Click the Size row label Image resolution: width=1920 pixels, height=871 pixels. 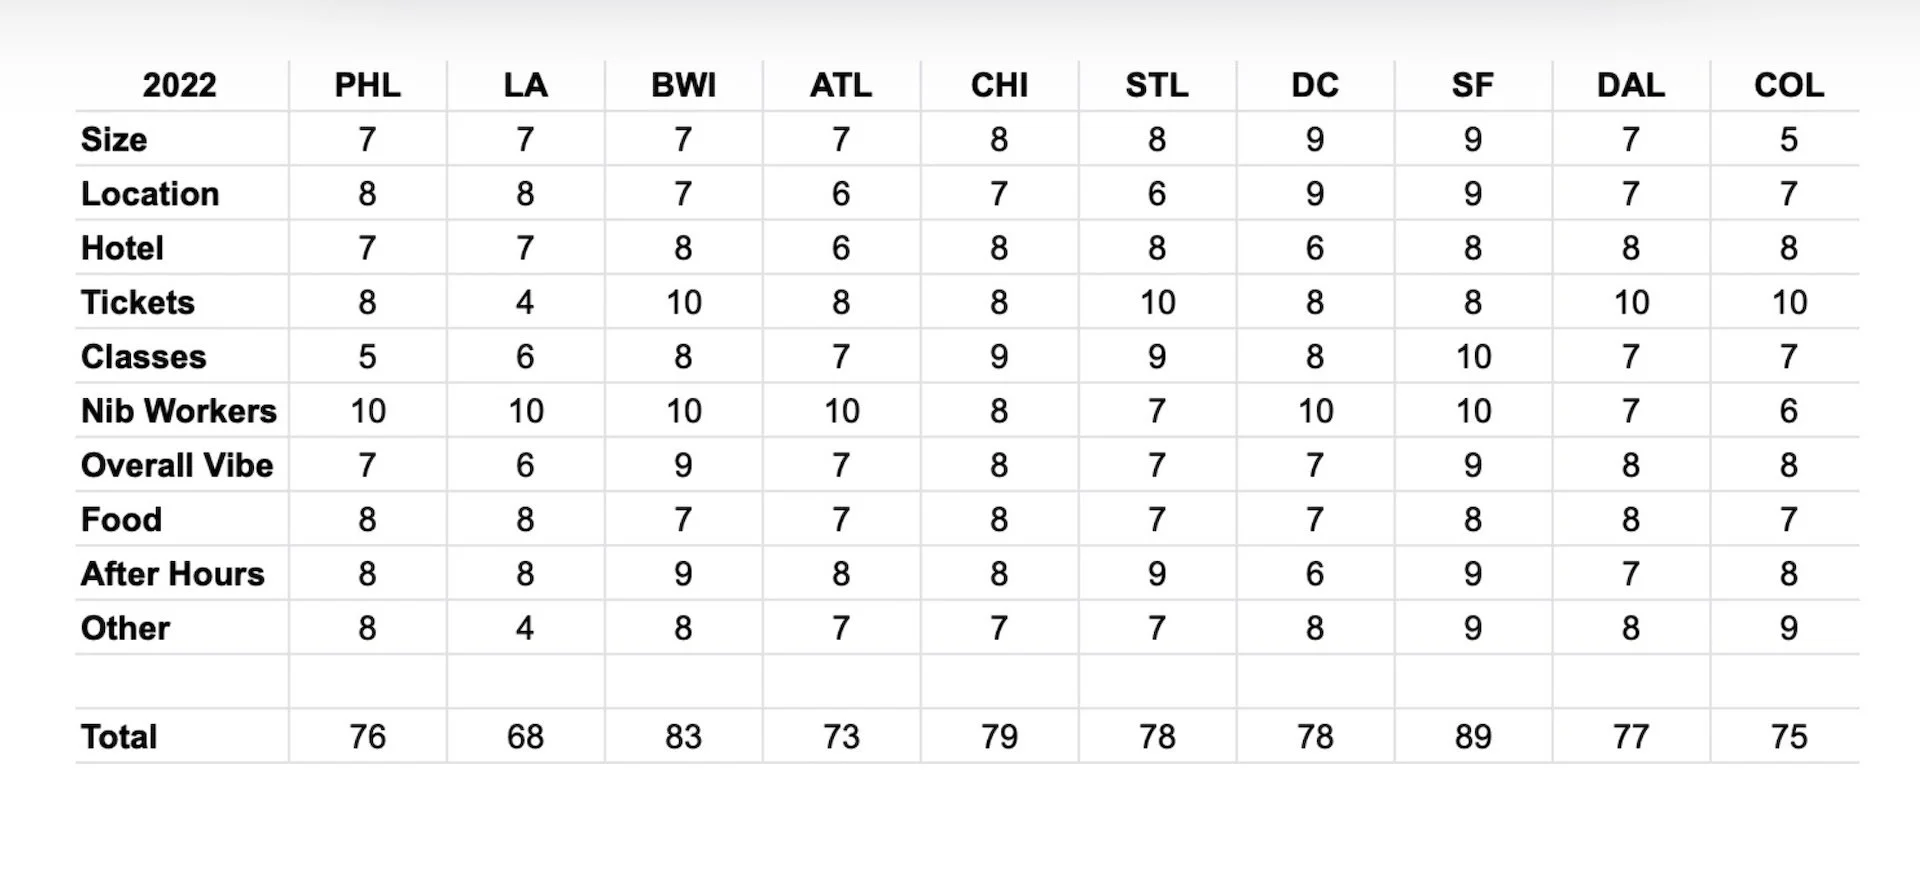click(x=114, y=139)
